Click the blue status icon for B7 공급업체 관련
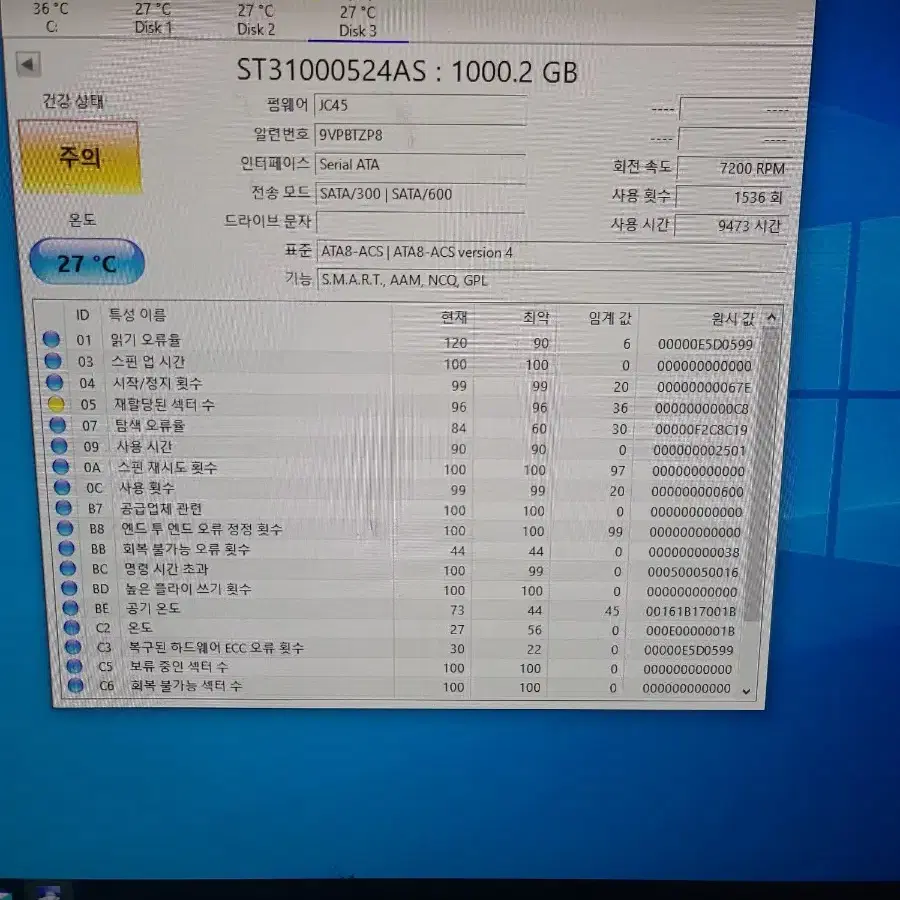 [x=64, y=507]
